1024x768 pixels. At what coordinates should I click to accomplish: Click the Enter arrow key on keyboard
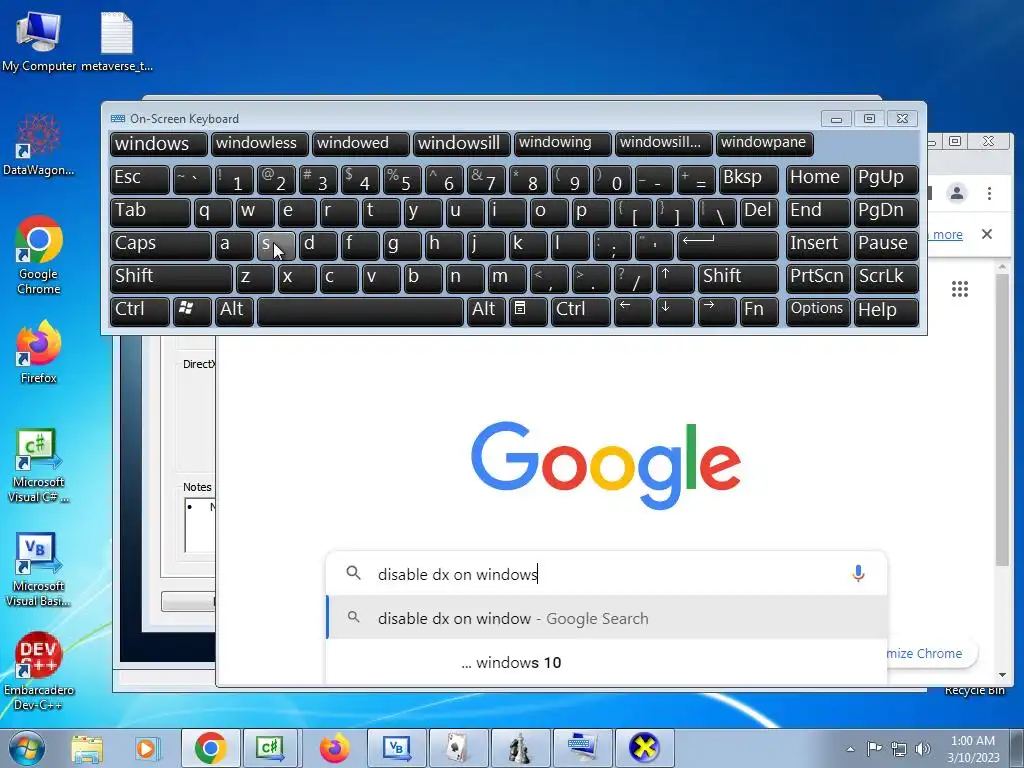click(728, 244)
